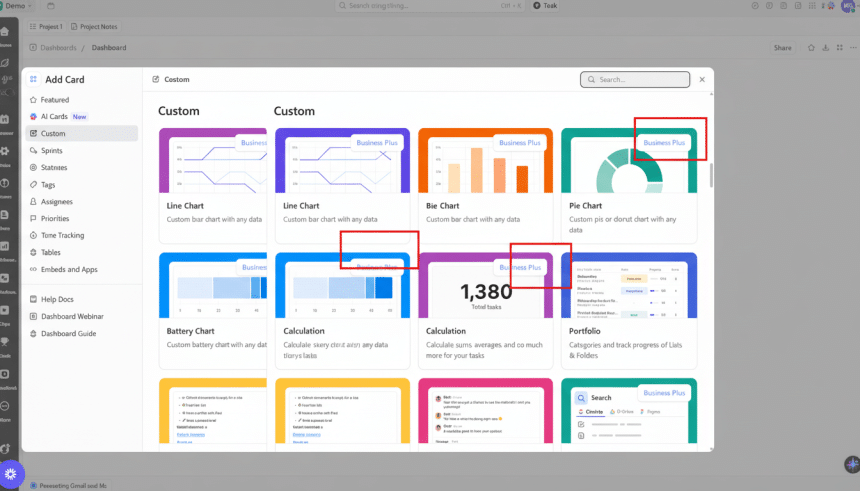Click the Share button
Image resolution: width=860 pixels, height=491 pixels.
pos(783,48)
